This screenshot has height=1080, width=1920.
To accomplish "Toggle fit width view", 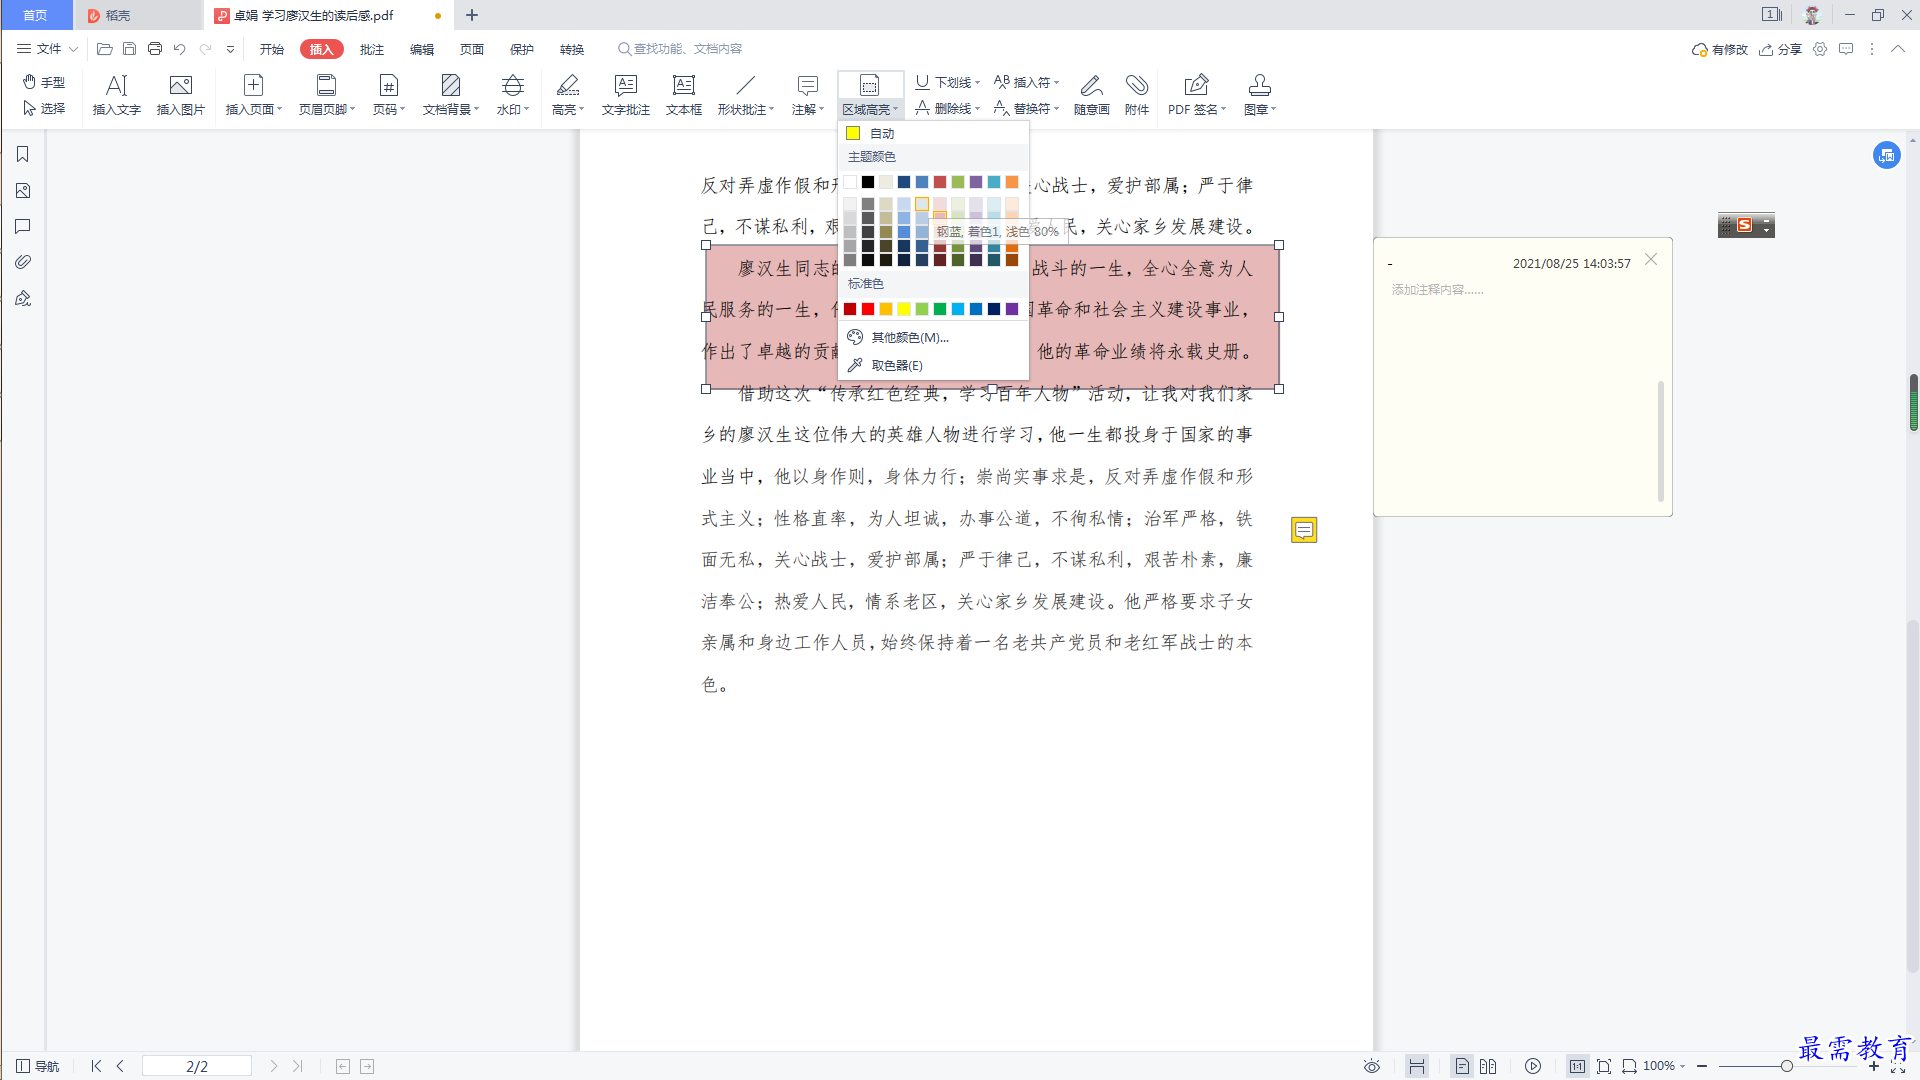I will click(1629, 1066).
